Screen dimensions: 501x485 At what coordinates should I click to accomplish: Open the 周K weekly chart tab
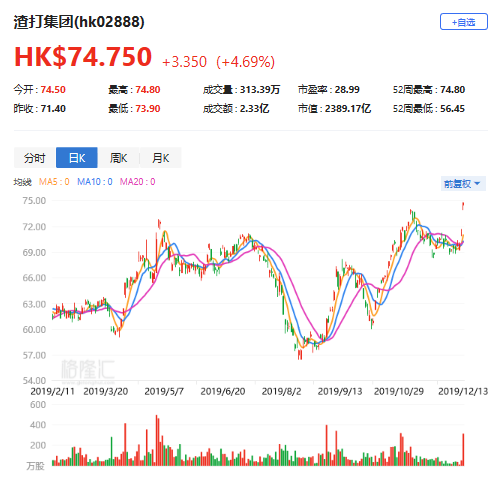[119, 158]
